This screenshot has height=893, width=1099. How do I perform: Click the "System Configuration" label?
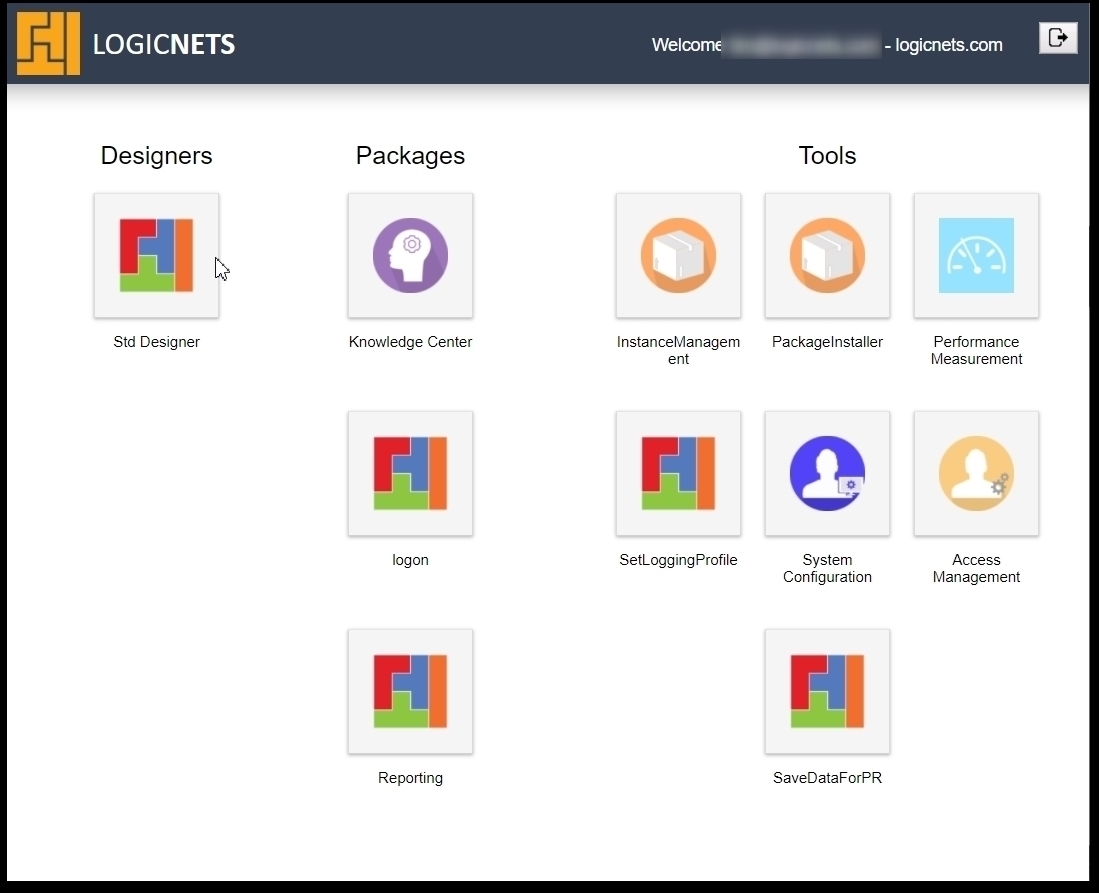click(x=827, y=568)
